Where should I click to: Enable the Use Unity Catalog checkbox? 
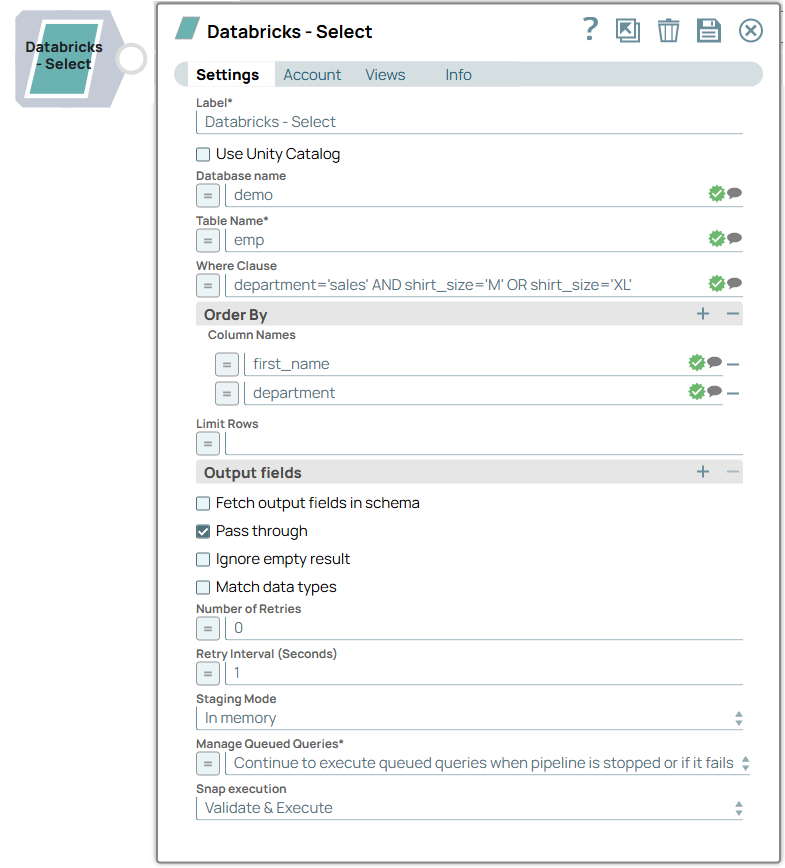point(203,154)
